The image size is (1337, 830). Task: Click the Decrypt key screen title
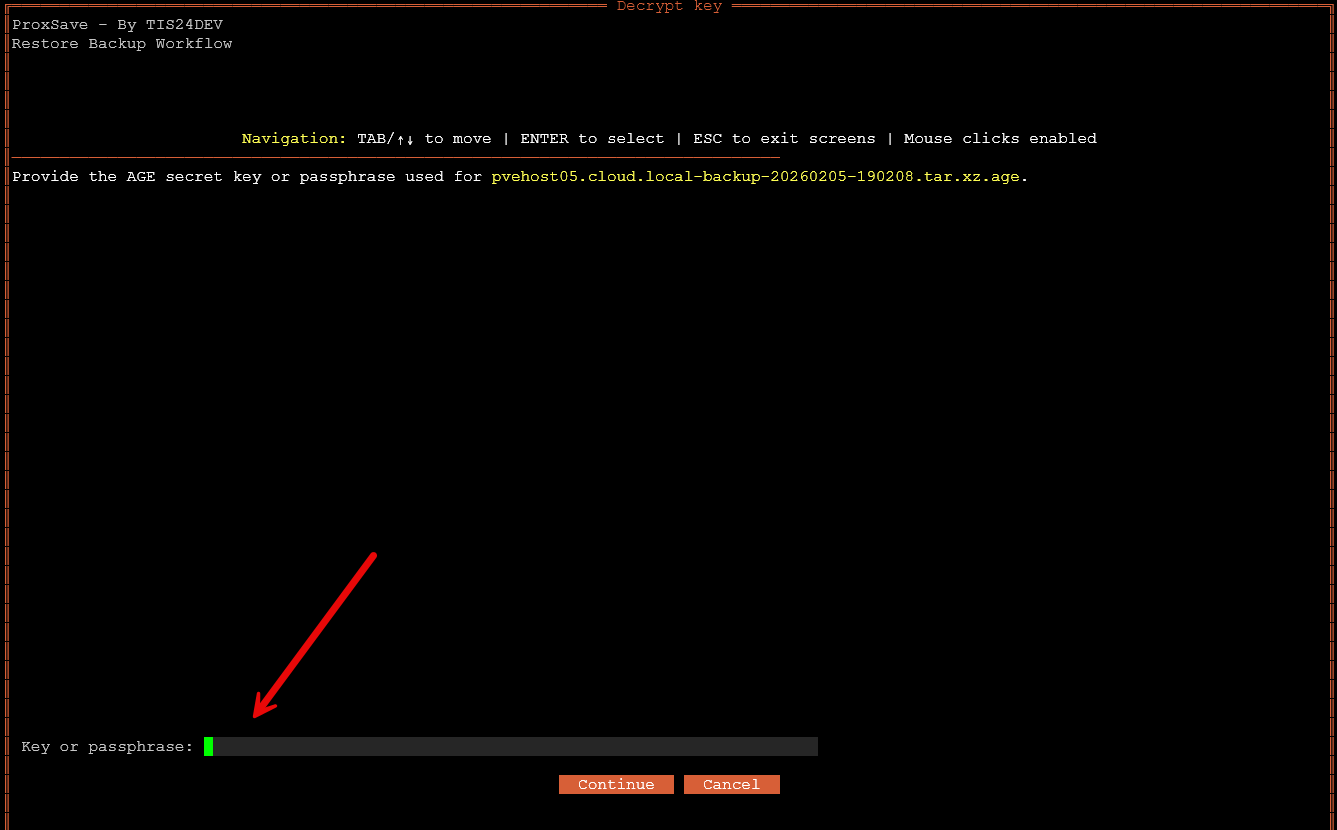pyautogui.click(x=669, y=7)
